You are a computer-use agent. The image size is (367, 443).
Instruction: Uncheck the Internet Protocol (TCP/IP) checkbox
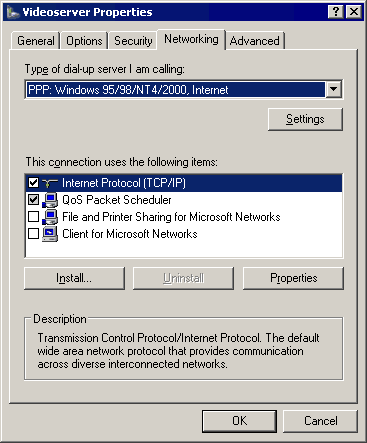[33, 183]
